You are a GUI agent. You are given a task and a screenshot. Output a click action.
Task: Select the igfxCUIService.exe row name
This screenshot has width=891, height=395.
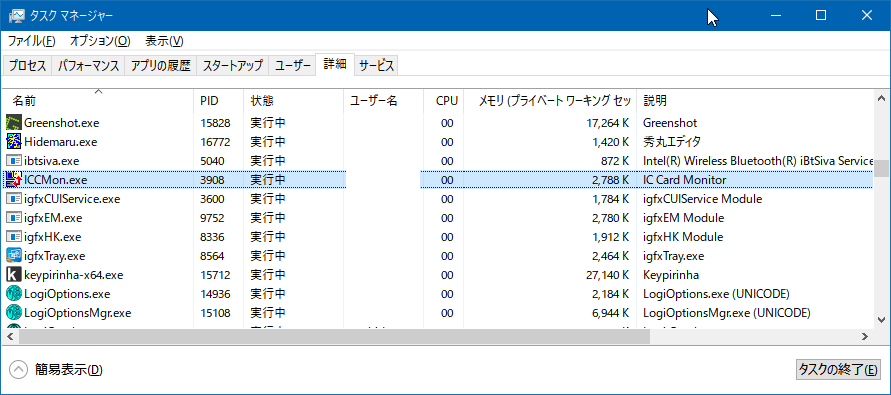72,199
